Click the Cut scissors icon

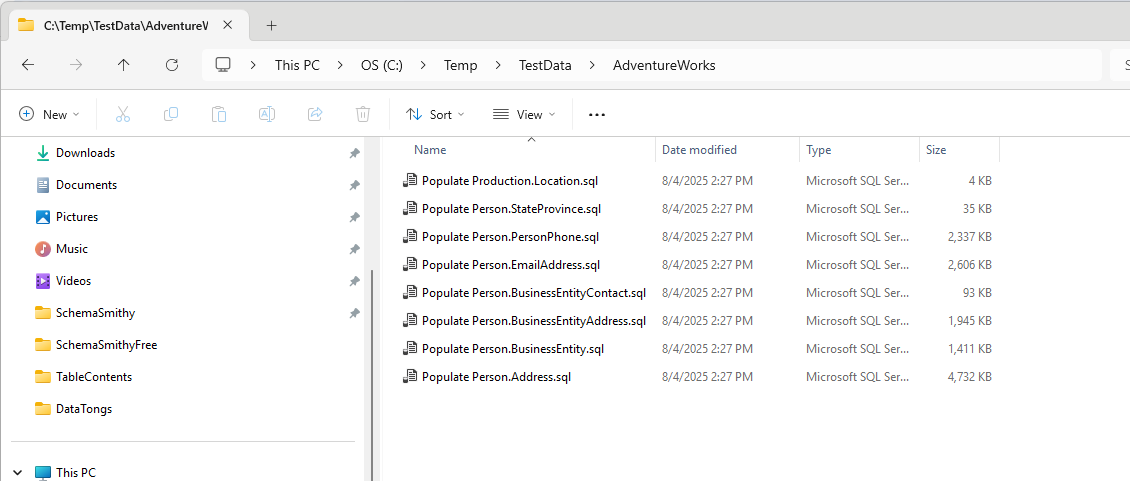tap(123, 114)
